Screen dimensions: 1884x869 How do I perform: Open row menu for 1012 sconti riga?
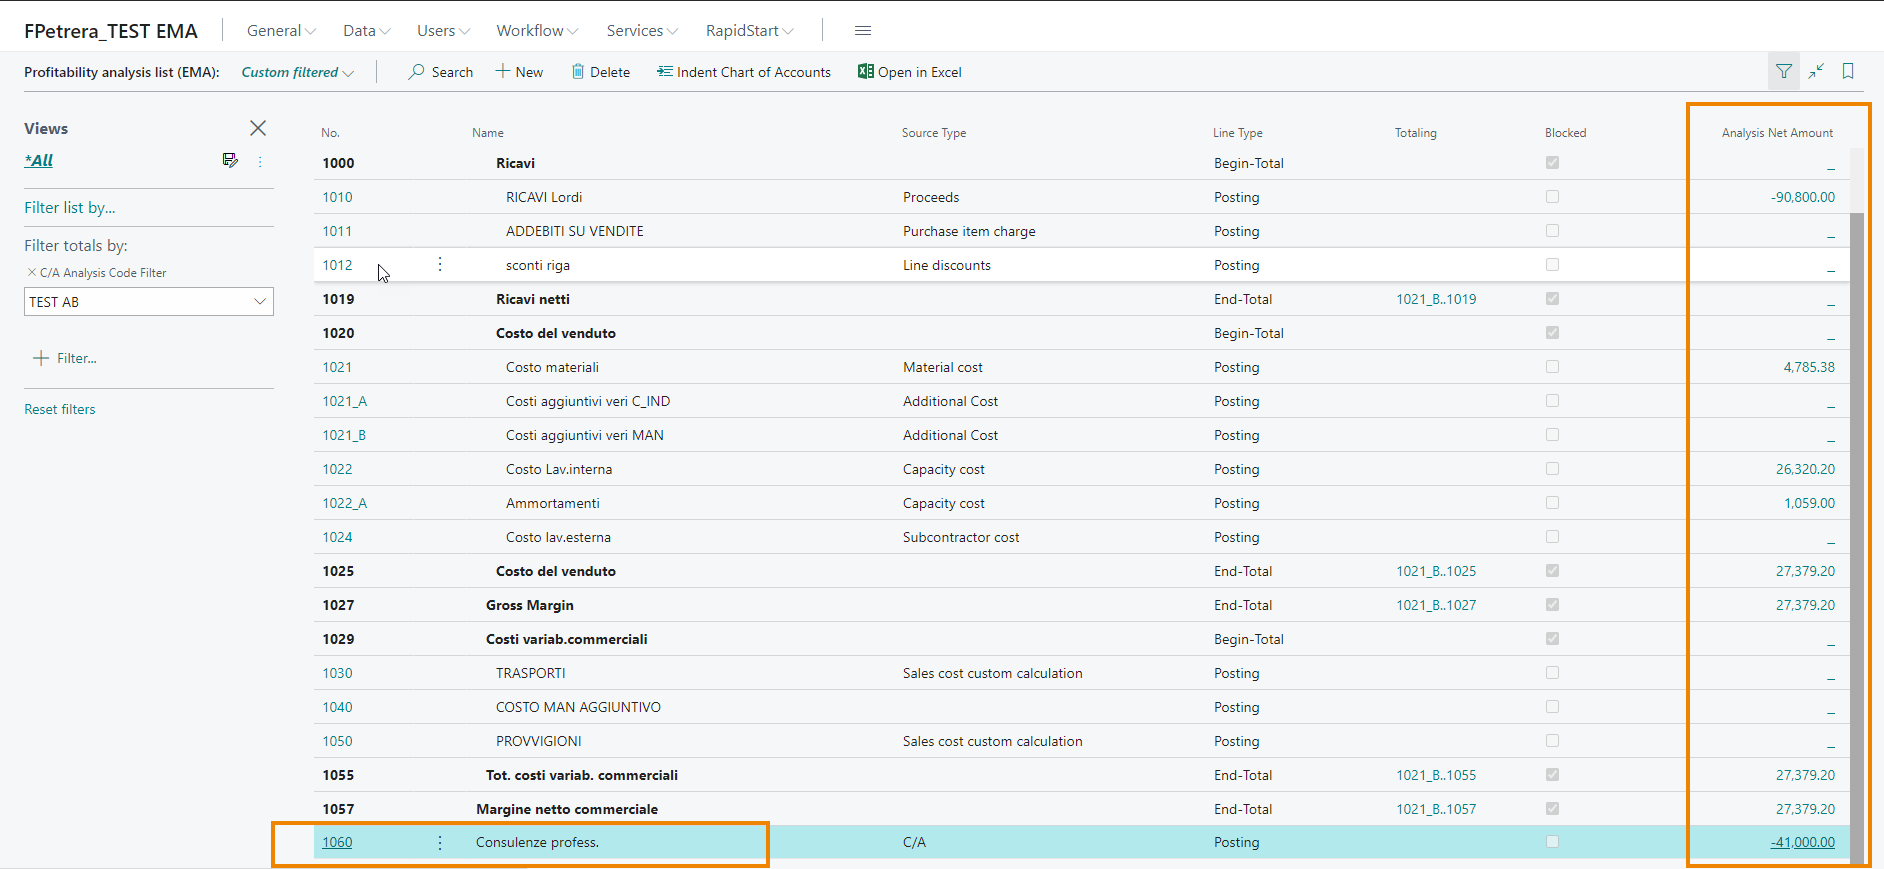pos(440,265)
